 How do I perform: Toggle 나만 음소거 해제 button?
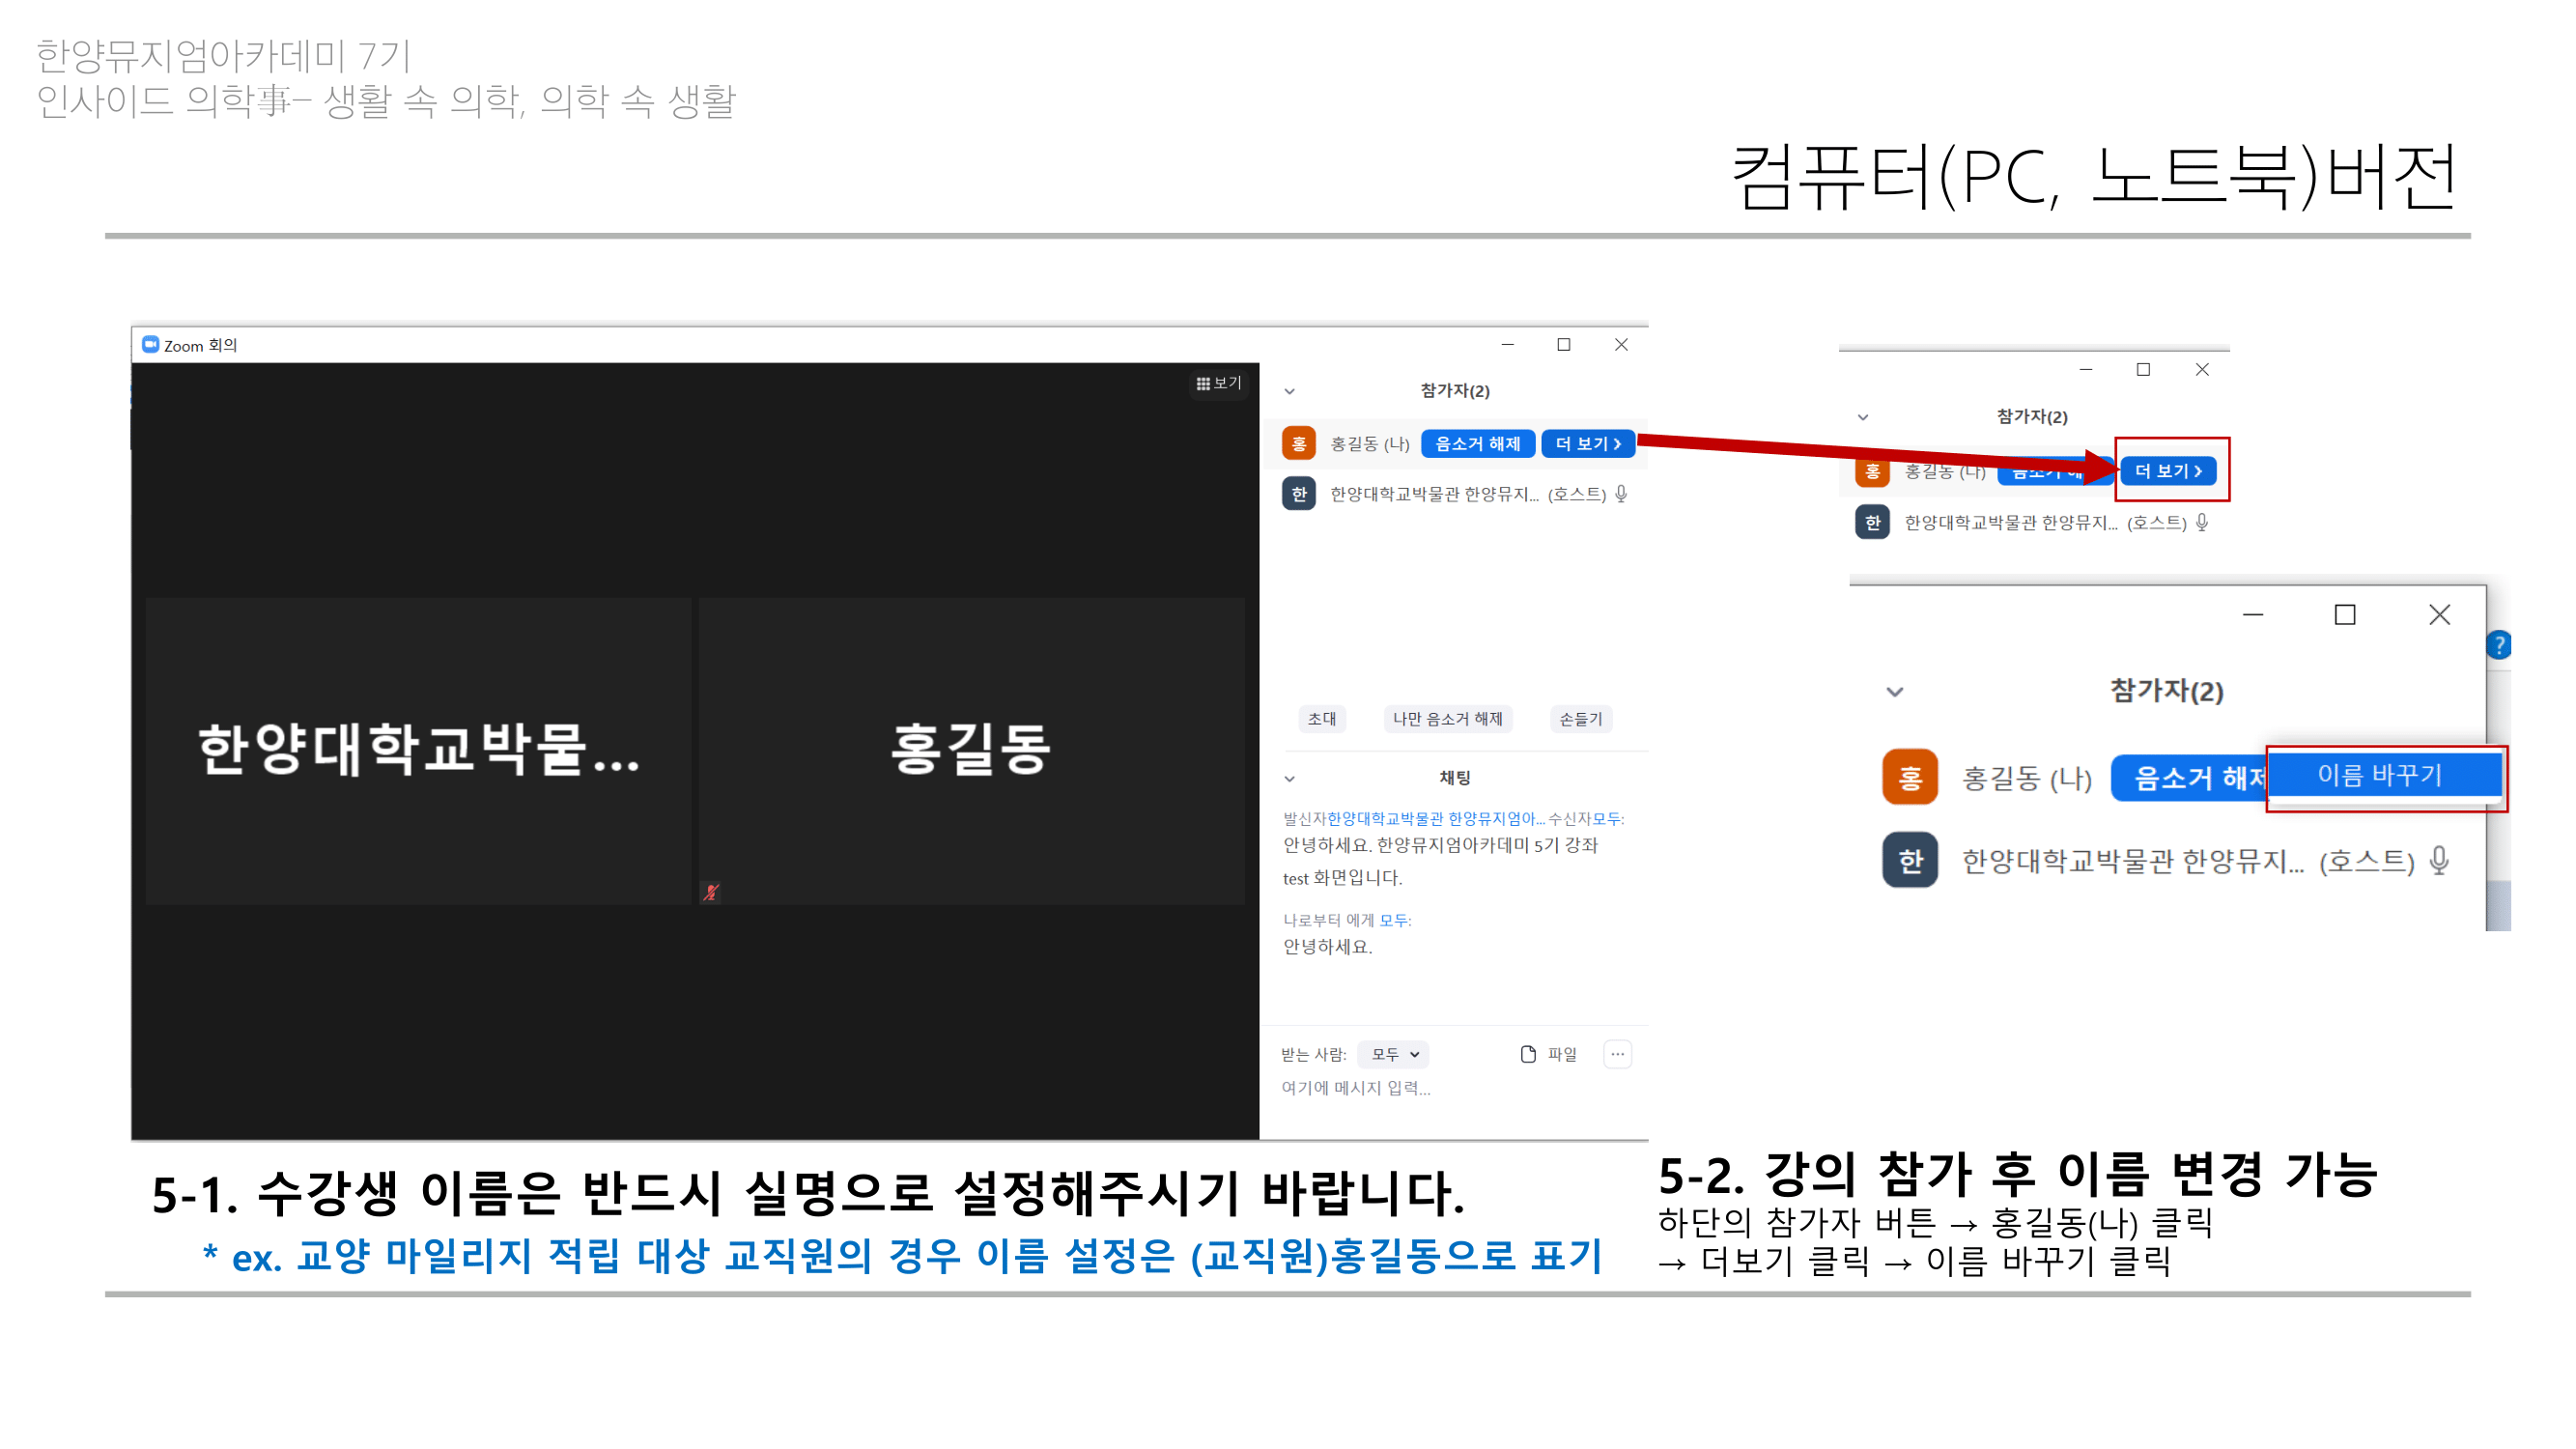point(1447,719)
